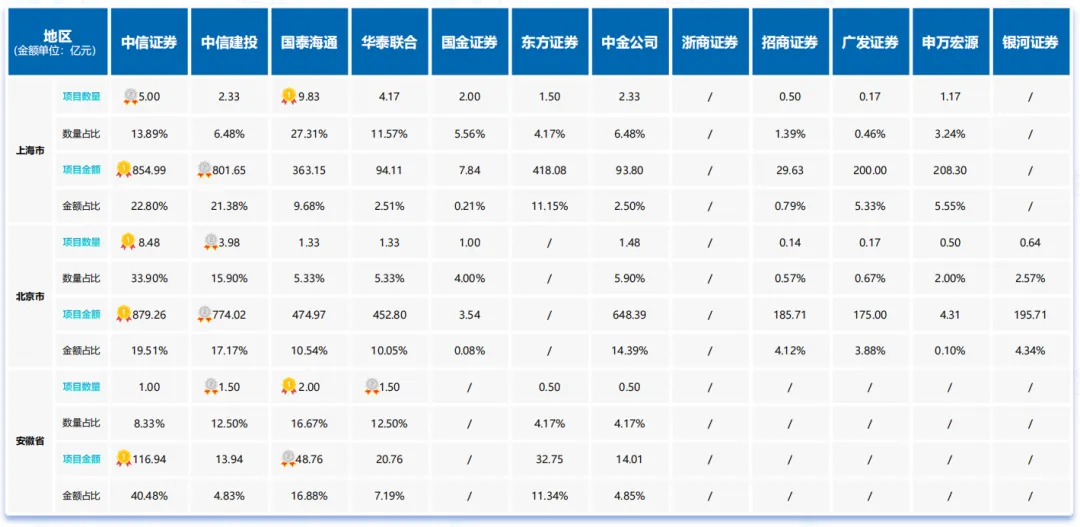Viewport: 1080px width, 527px height.
Task: Click 数量占比 label in 北京市 section
Action: point(81,278)
